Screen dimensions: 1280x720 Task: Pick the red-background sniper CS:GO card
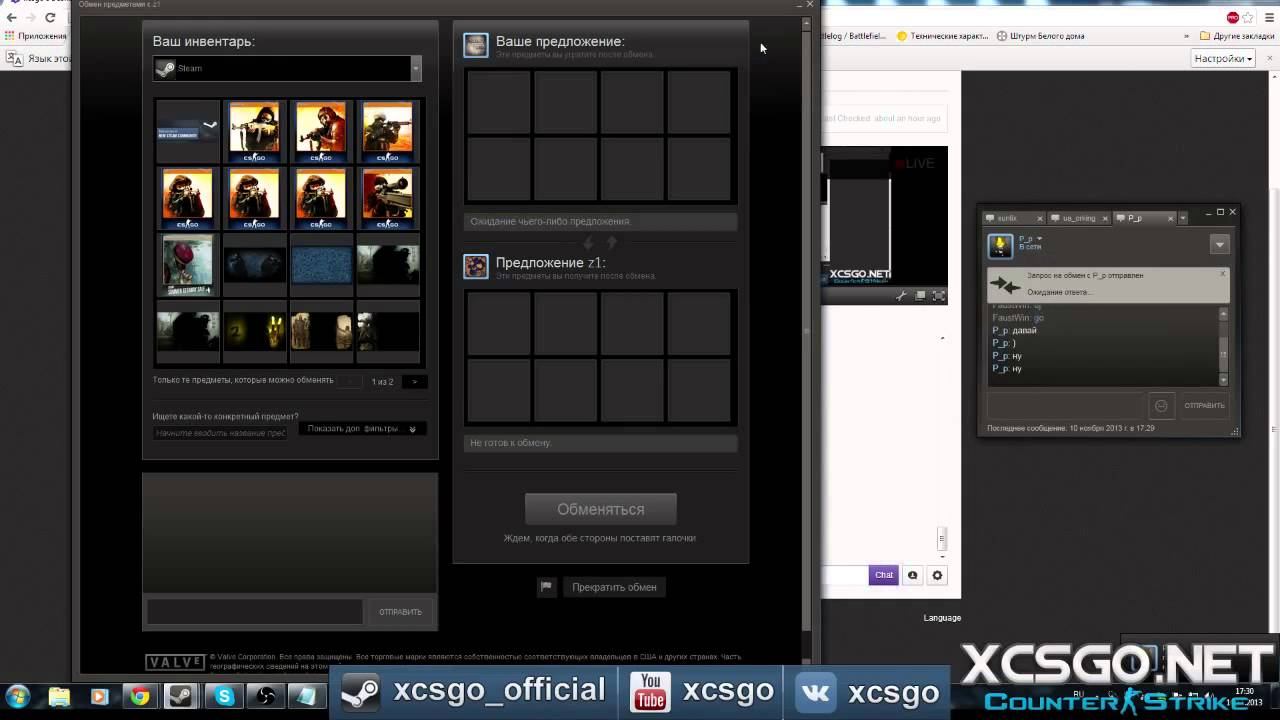388,197
